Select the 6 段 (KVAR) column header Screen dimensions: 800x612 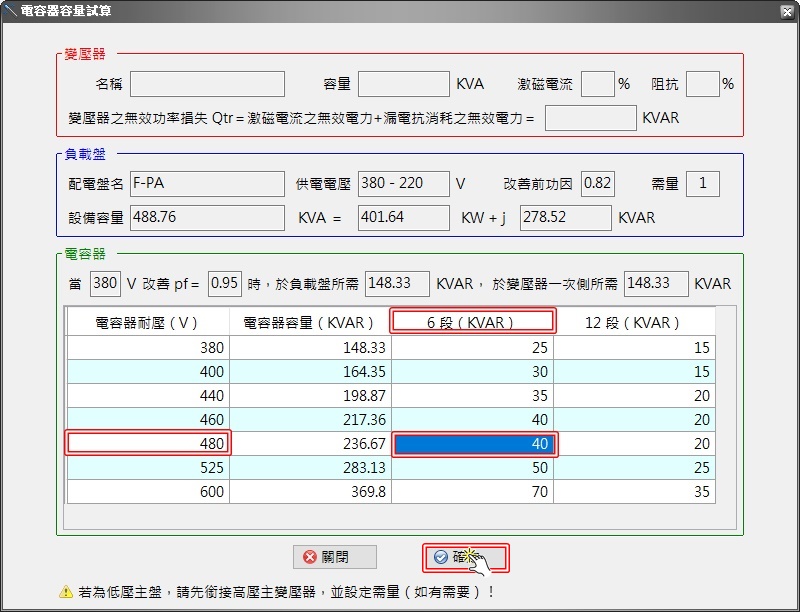[x=472, y=322]
